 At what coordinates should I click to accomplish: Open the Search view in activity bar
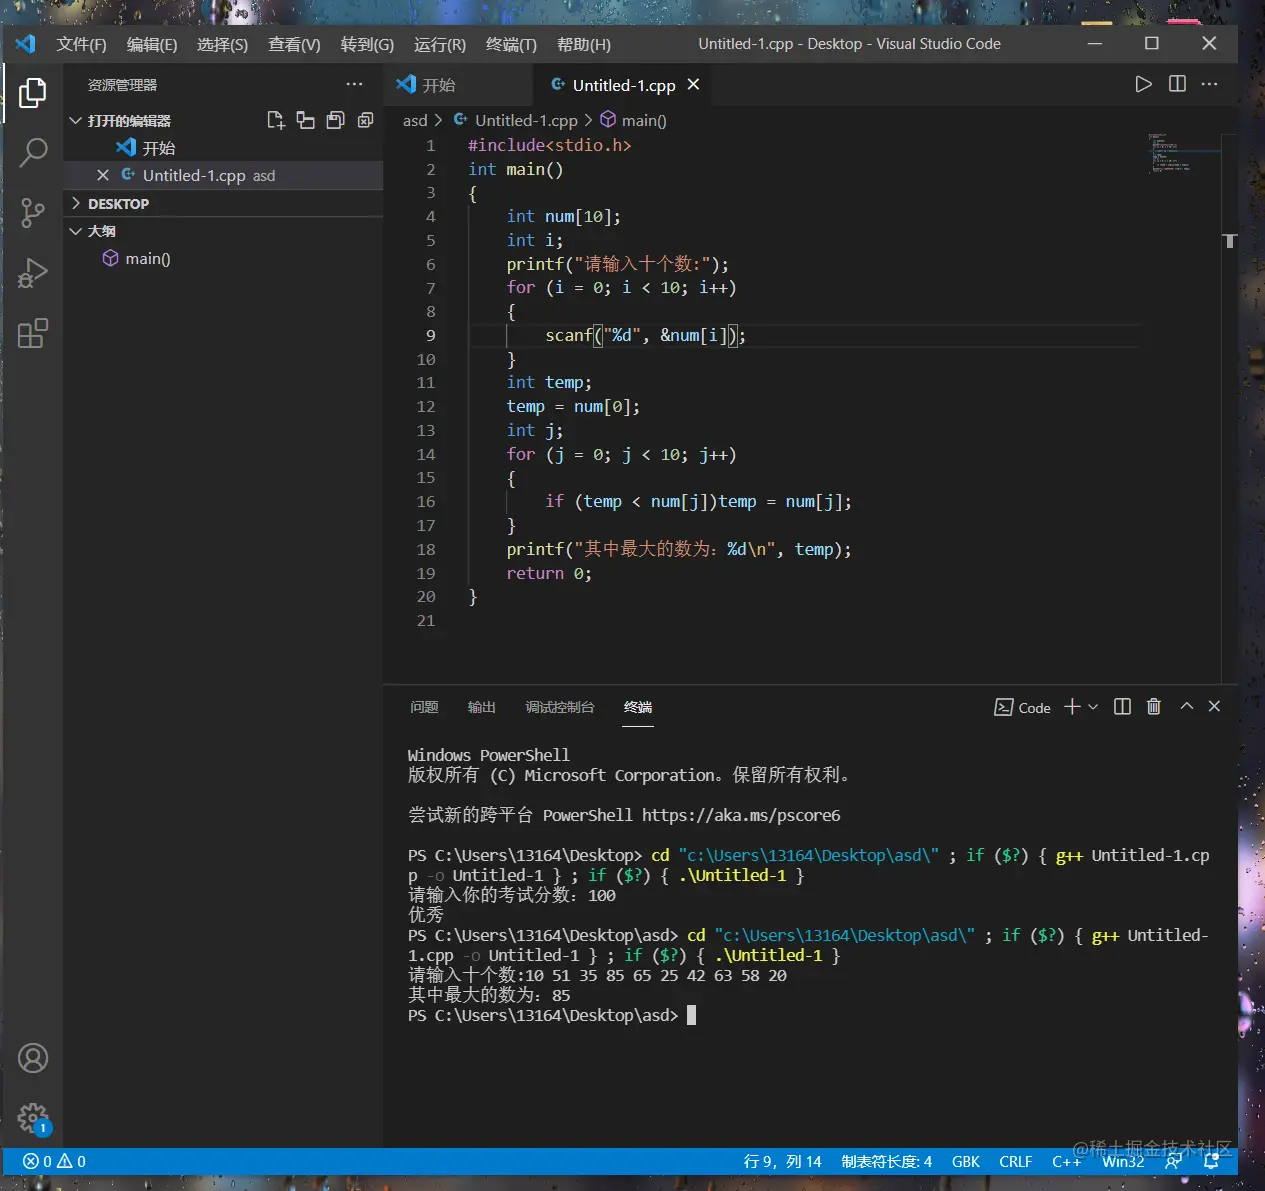pos(33,152)
